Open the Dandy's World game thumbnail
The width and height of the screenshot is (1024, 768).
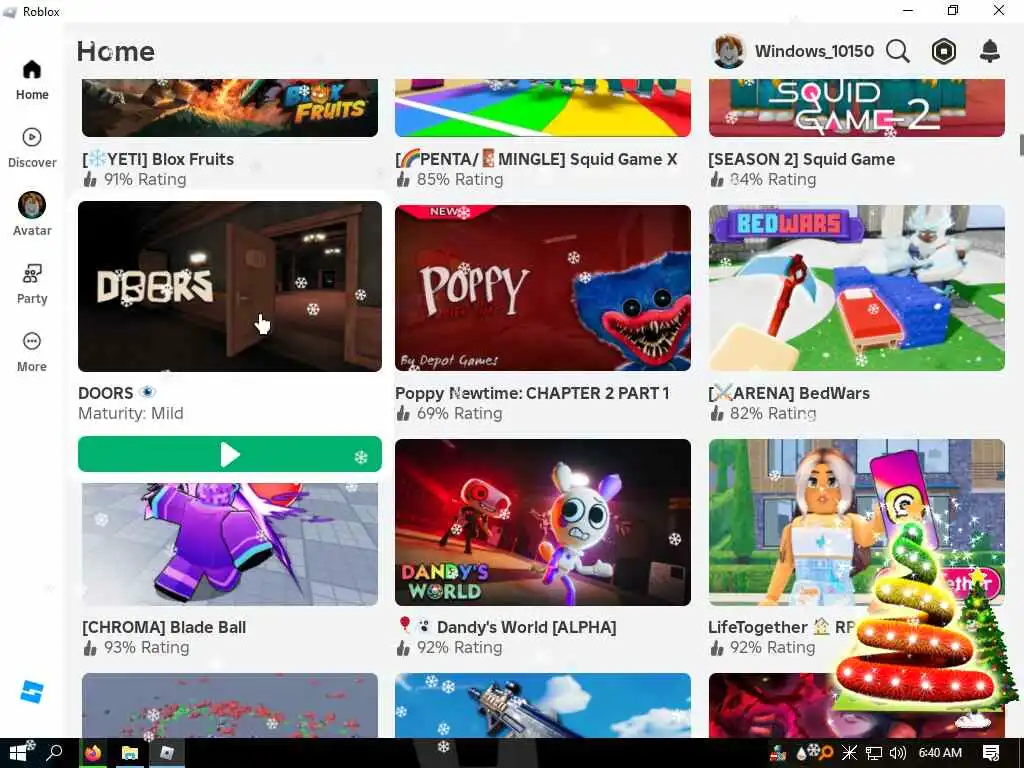click(x=543, y=522)
